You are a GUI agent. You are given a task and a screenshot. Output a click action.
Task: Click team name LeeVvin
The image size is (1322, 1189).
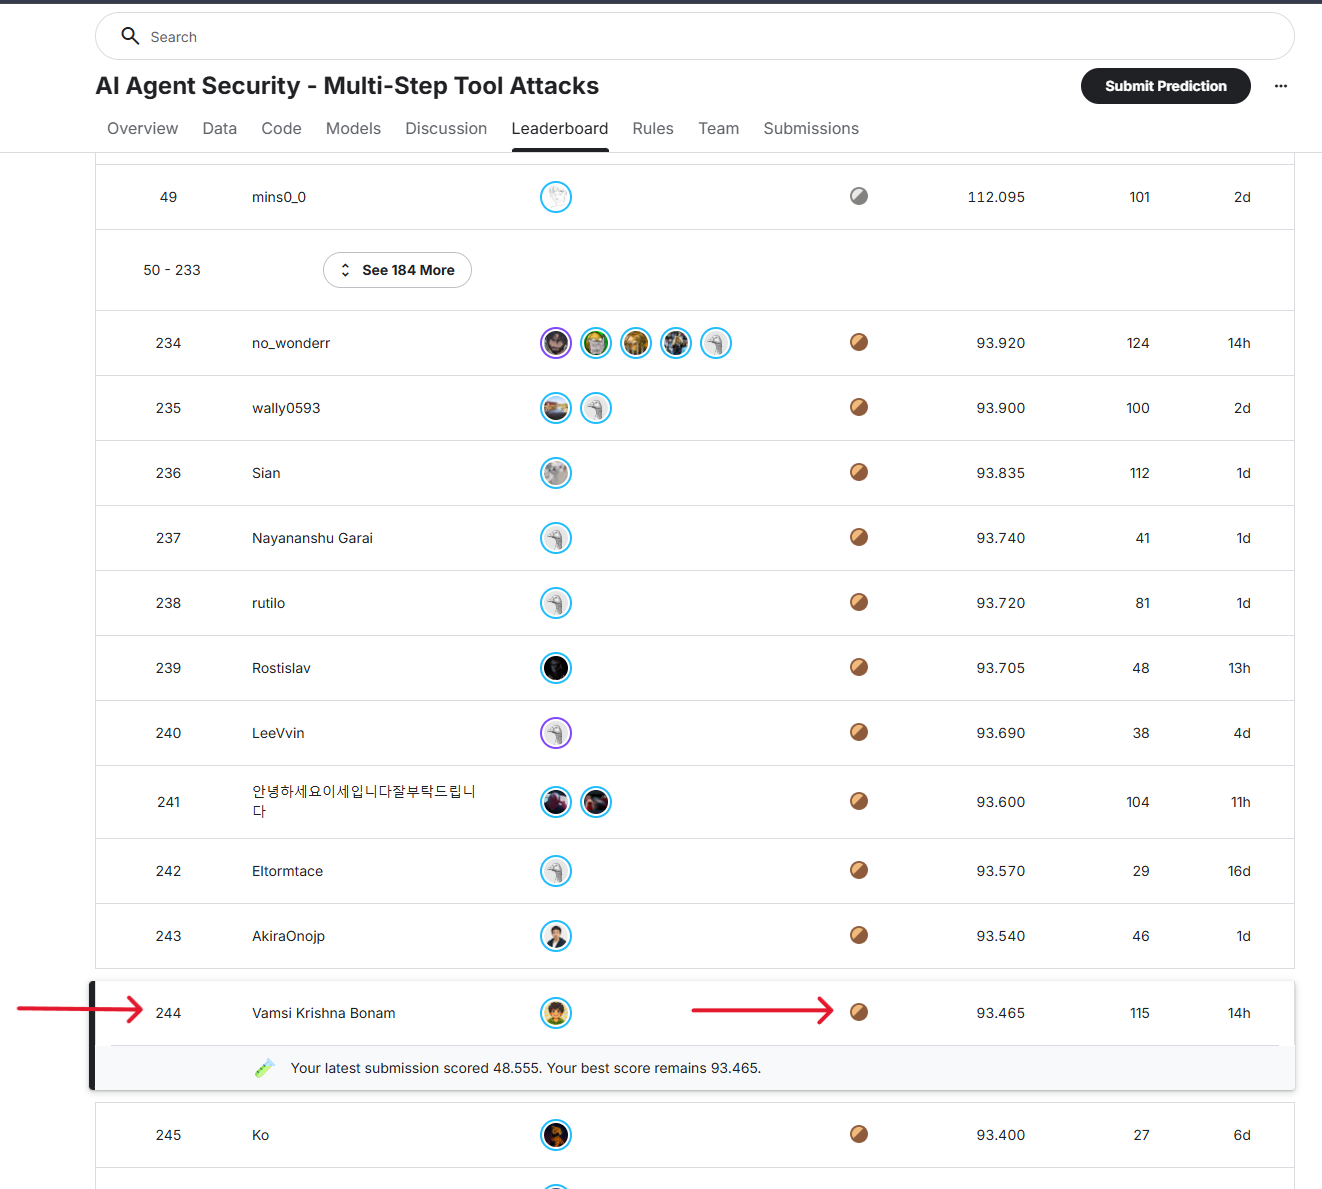pyautogui.click(x=278, y=733)
